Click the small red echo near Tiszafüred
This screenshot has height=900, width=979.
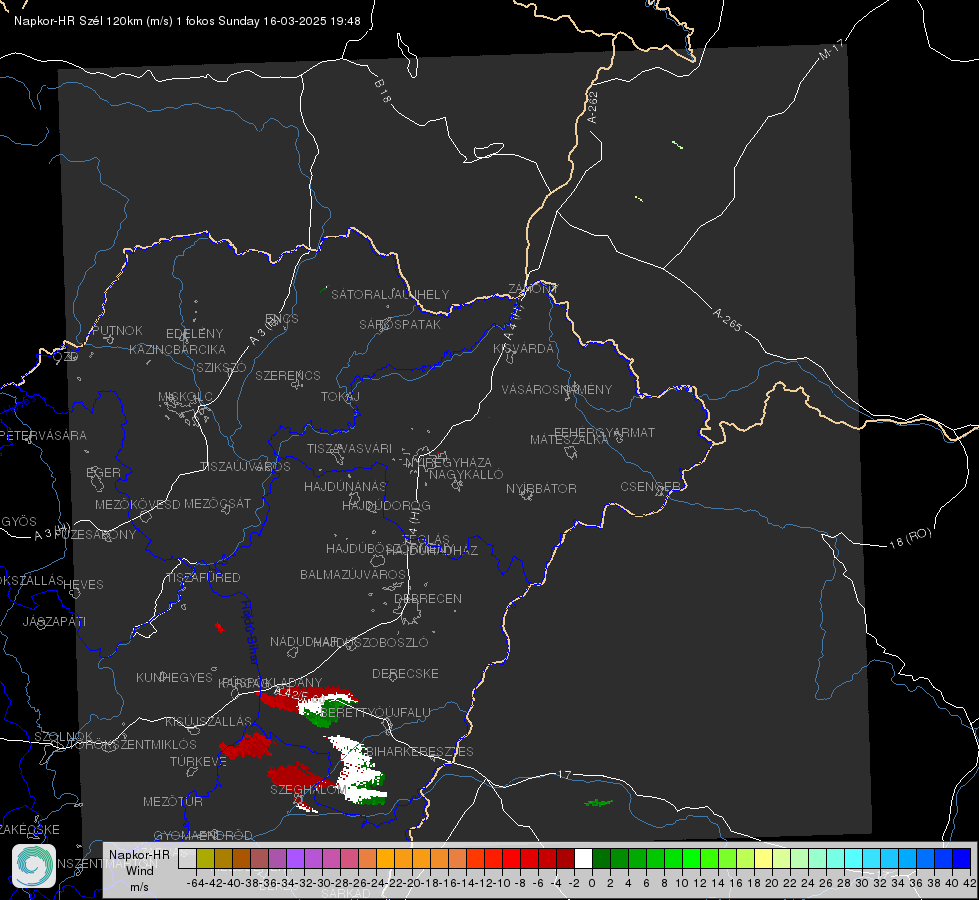pos(219,627)
